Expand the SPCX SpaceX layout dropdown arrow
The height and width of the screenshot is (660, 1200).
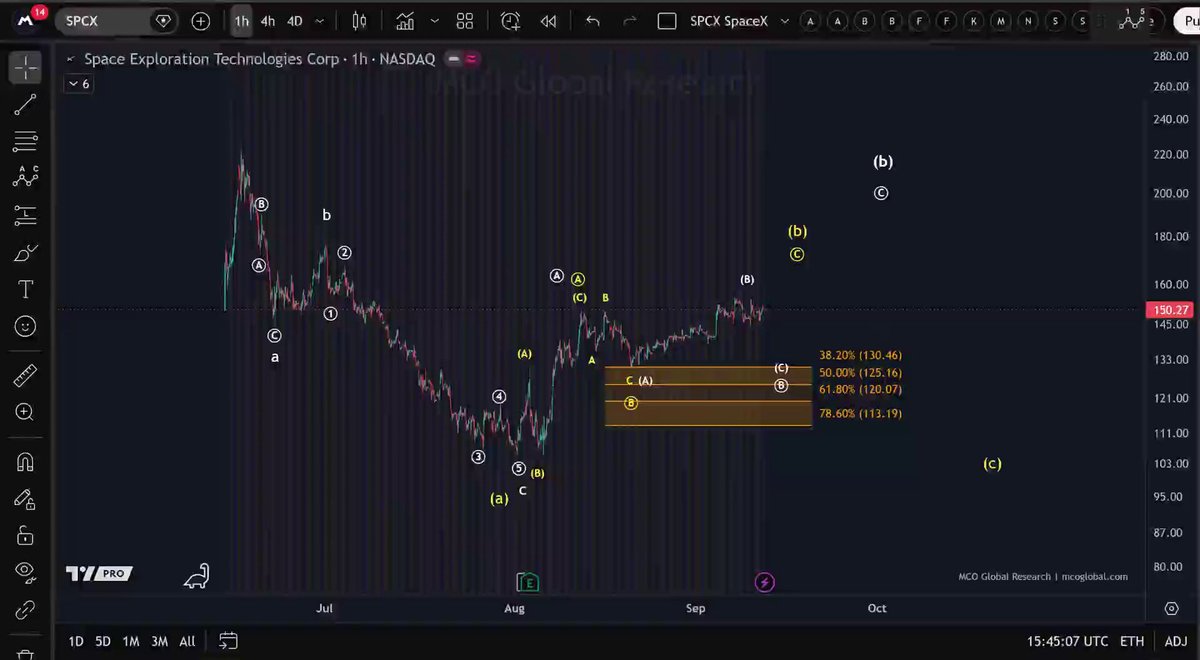point(784,21)
